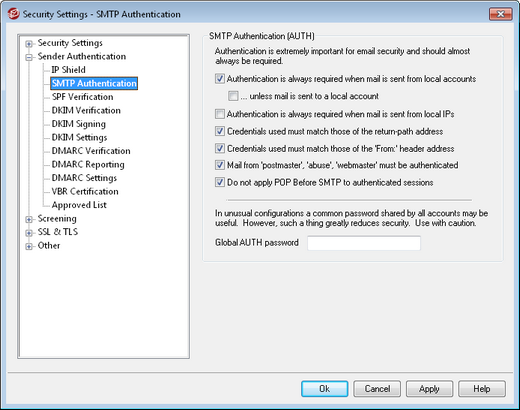This screenshot has height=410, width=520.
Task: Open DKIM Signing settings
Action: 79,124
